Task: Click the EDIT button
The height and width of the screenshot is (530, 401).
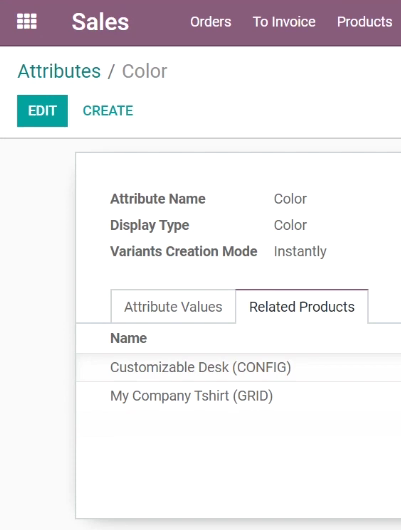Action: coord(42,111)
